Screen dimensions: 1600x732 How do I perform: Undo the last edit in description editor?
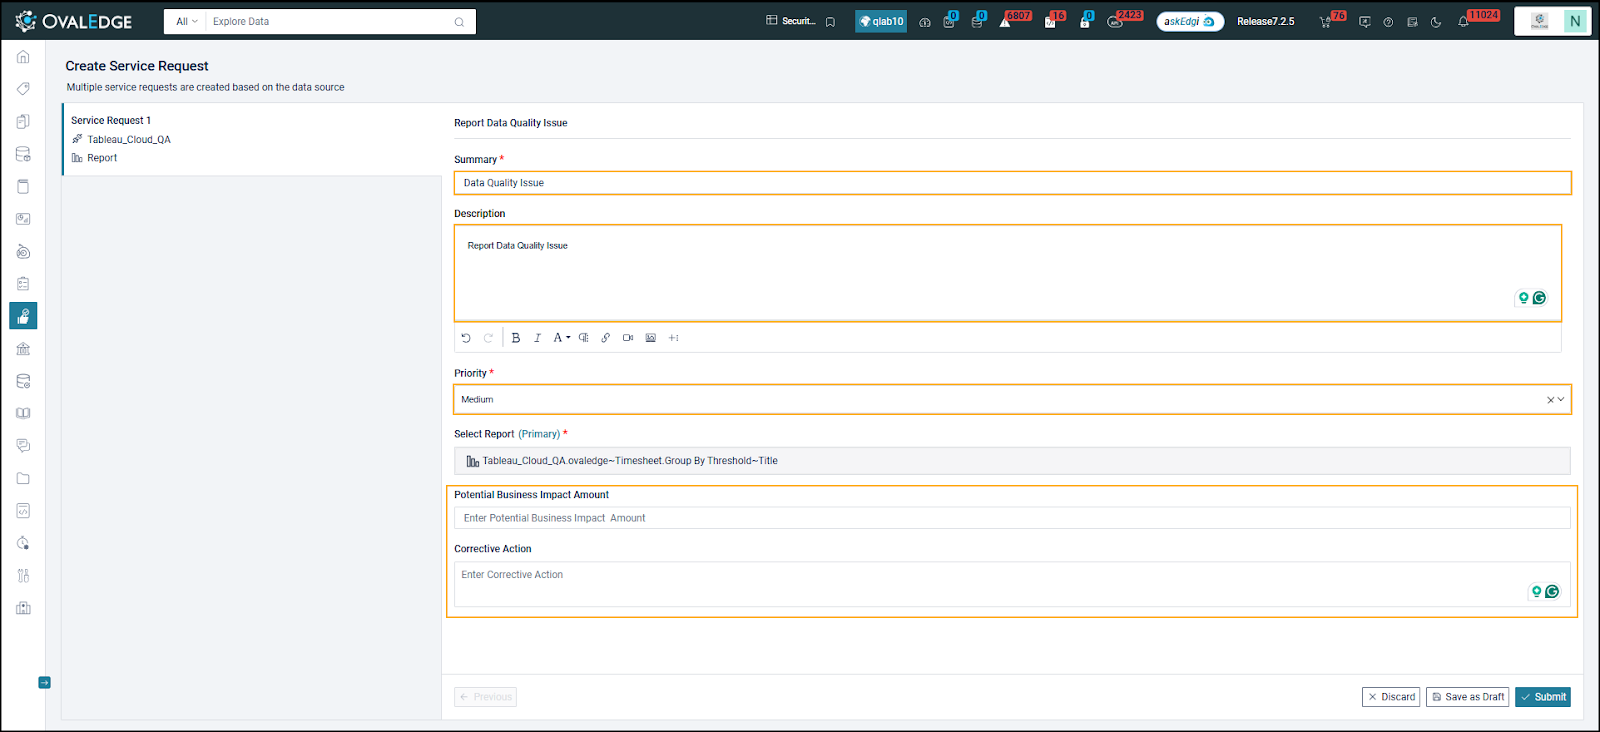[466, 338]
